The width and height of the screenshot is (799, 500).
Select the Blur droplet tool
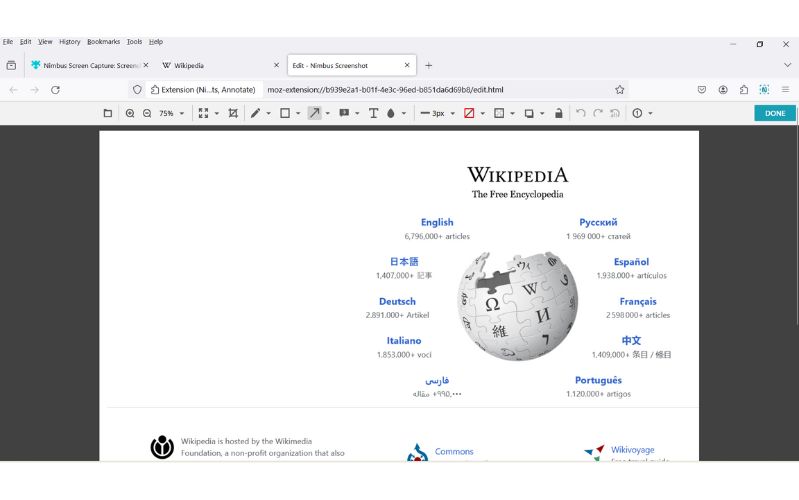click(x=391, y=113)
